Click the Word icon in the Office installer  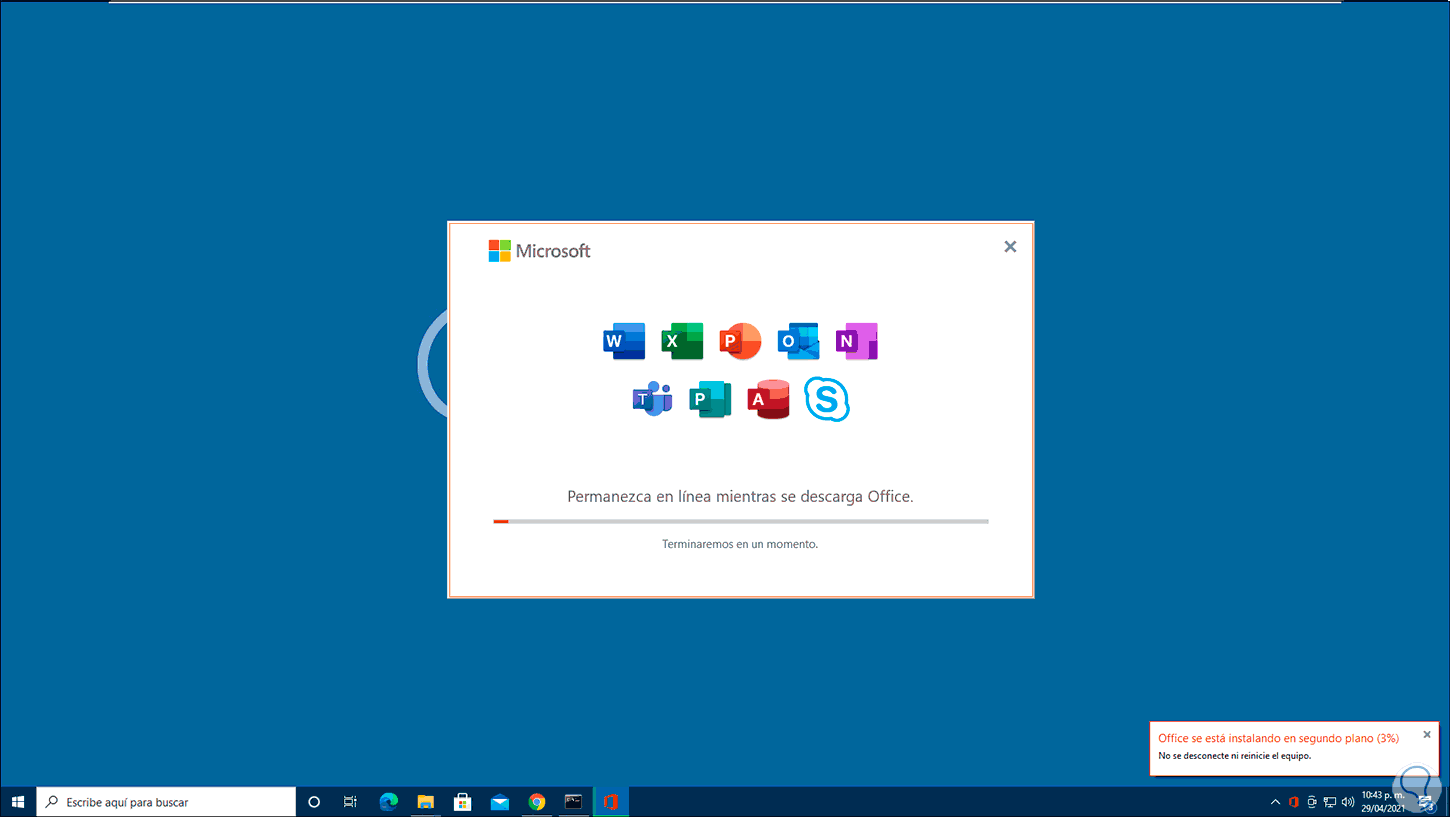click(x=624, y=341)
